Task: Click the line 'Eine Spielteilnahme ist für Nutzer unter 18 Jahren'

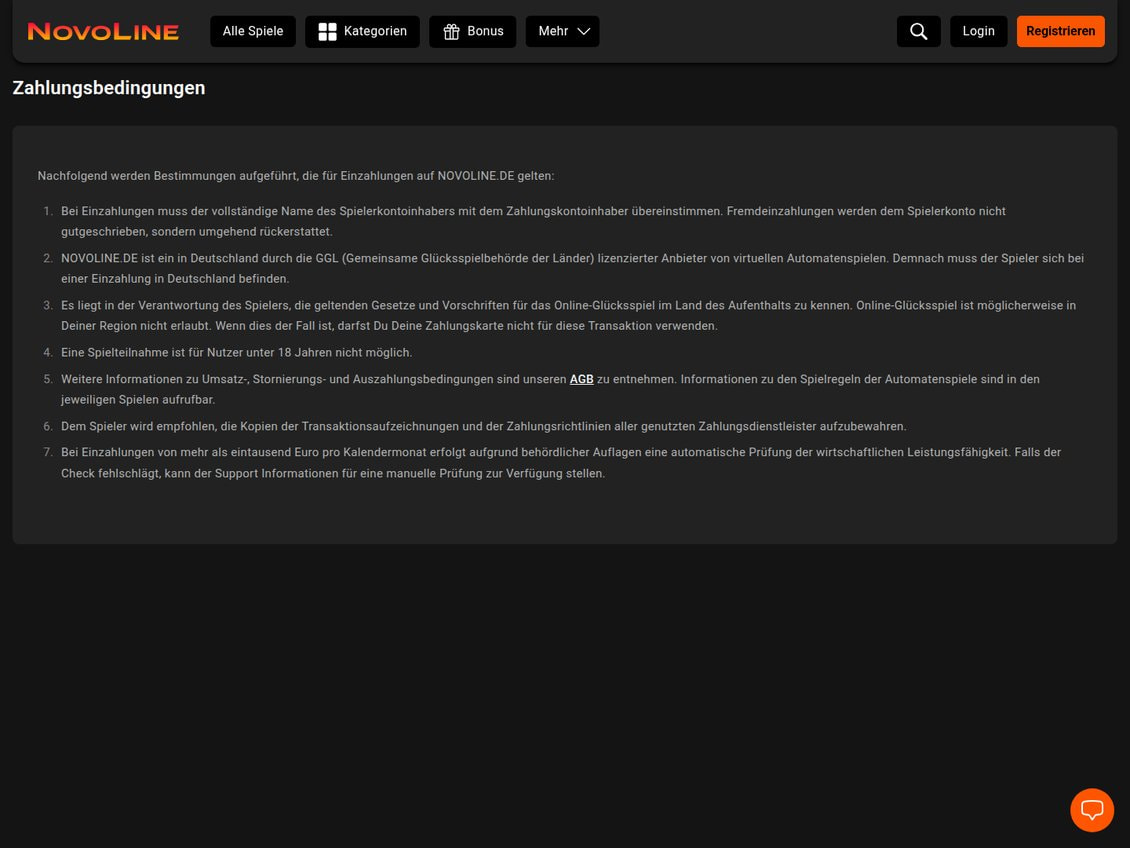Action: (236, 352)
